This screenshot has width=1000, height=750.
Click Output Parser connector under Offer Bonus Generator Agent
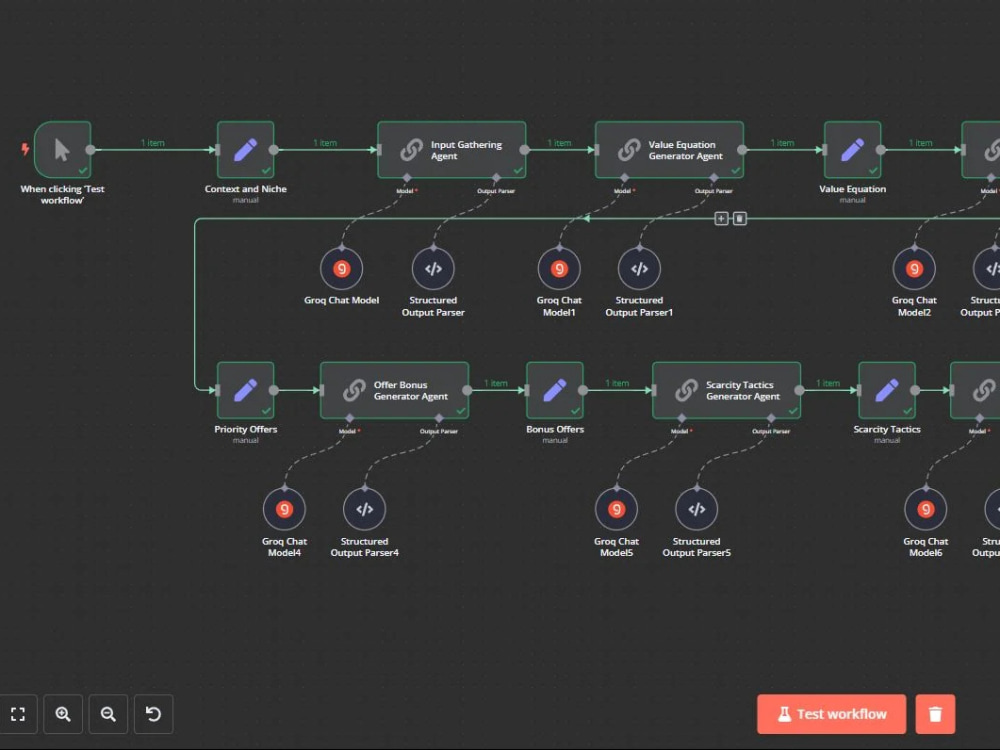439,418
